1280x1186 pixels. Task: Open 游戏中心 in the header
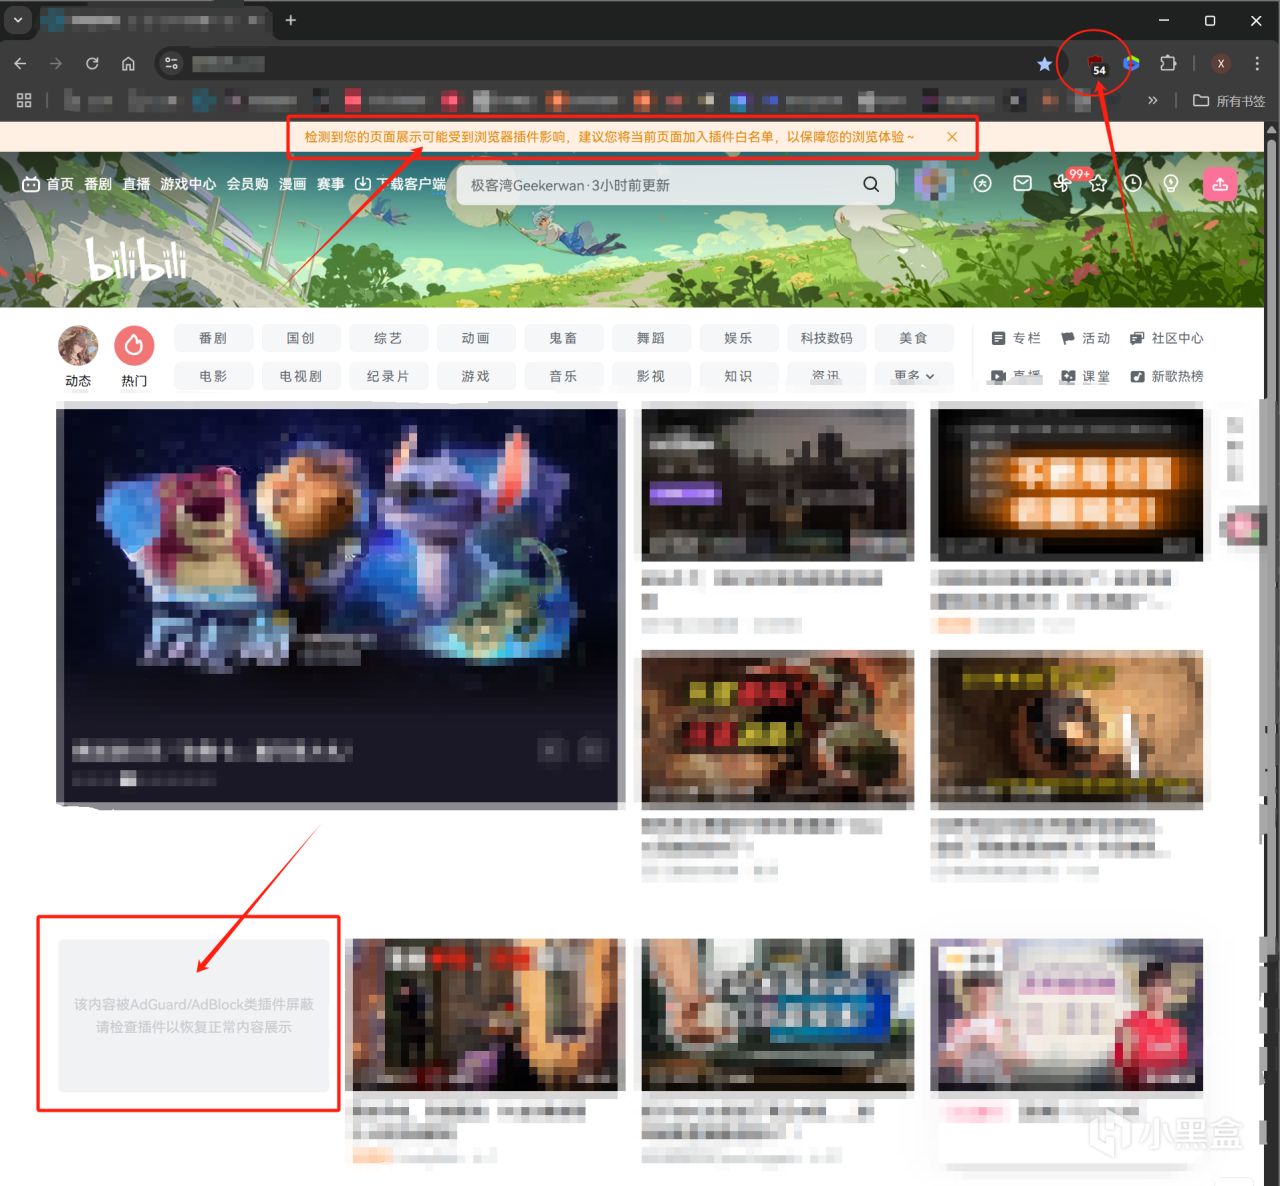point(188,184)
